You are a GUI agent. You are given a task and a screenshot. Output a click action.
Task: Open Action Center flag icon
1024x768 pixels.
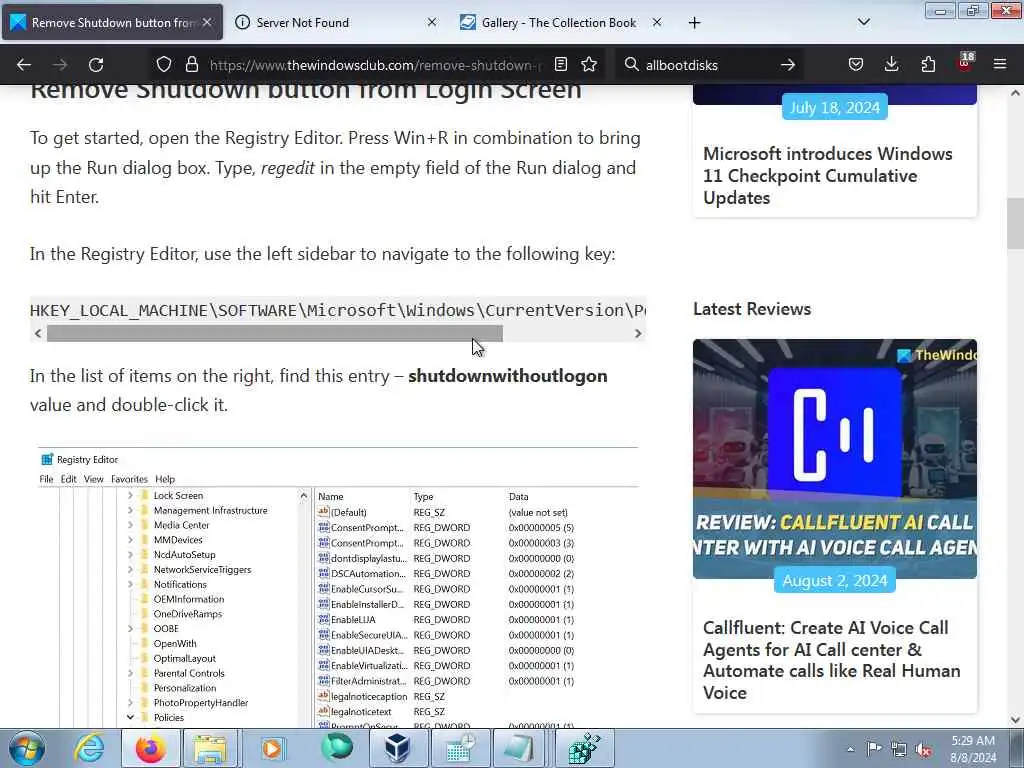(874, 748)
